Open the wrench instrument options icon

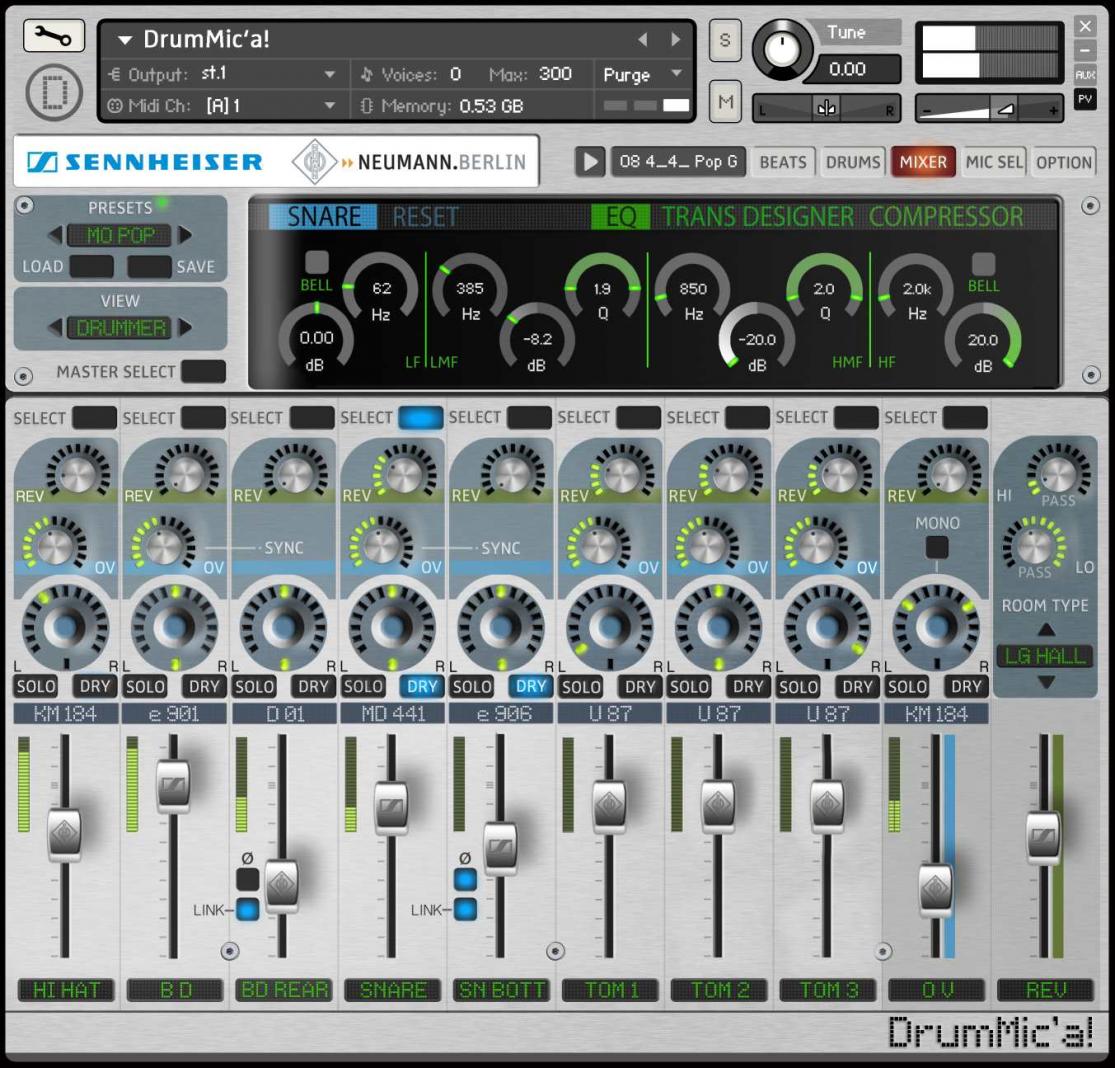(x=53, y=36)
